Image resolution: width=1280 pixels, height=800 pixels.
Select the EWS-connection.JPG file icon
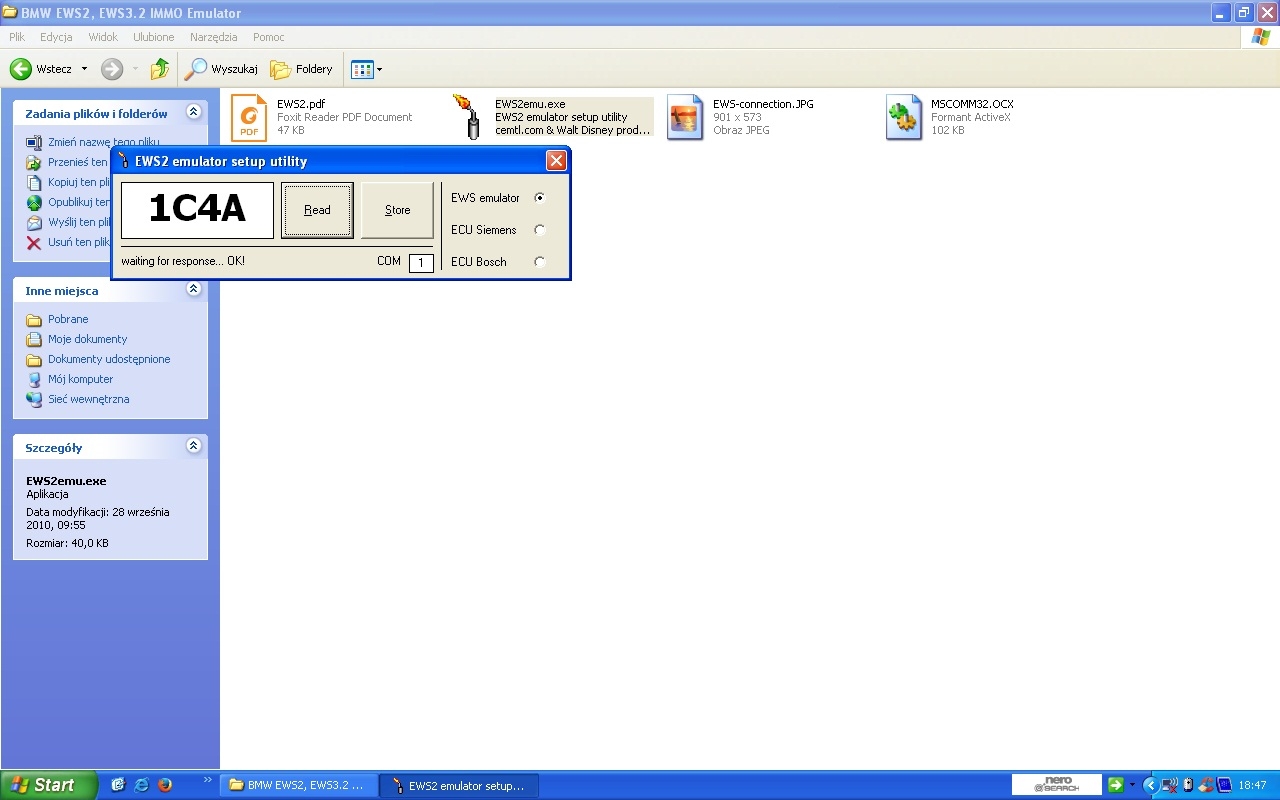click(686, 118)
